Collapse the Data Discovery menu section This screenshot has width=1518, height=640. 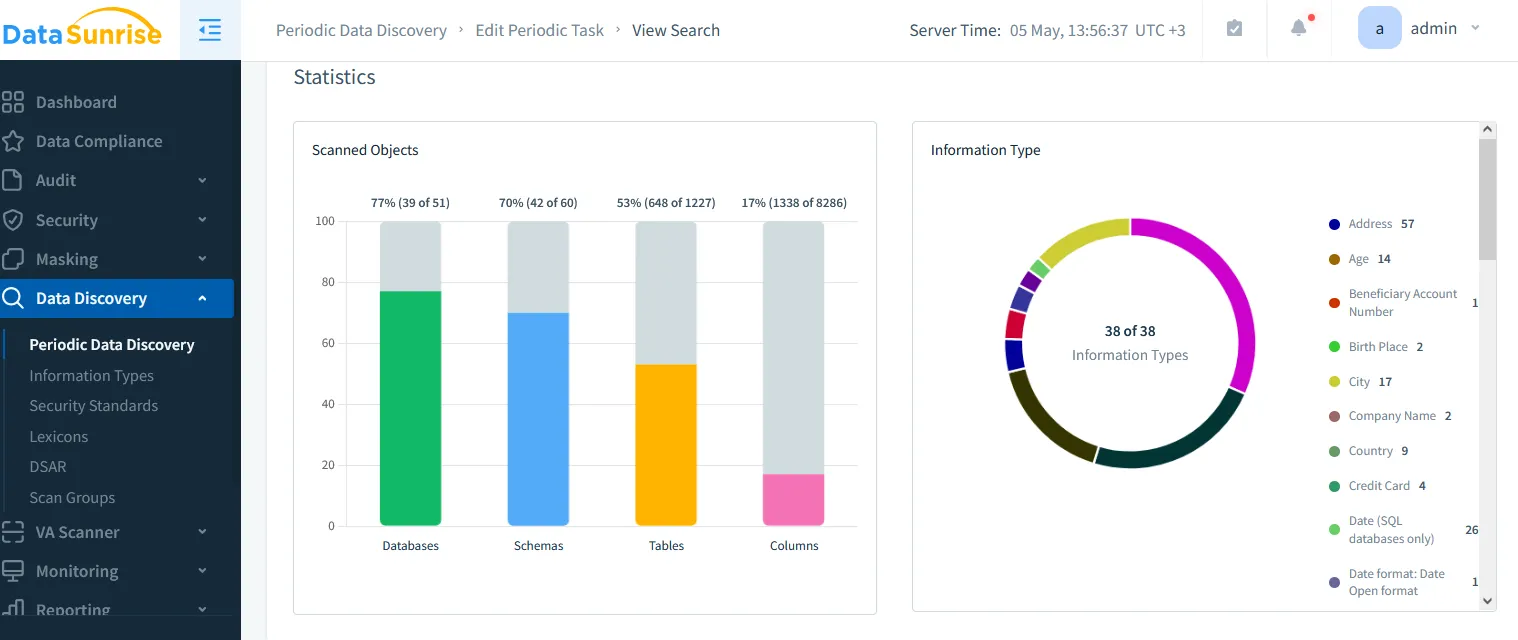(x=202, y=298)
